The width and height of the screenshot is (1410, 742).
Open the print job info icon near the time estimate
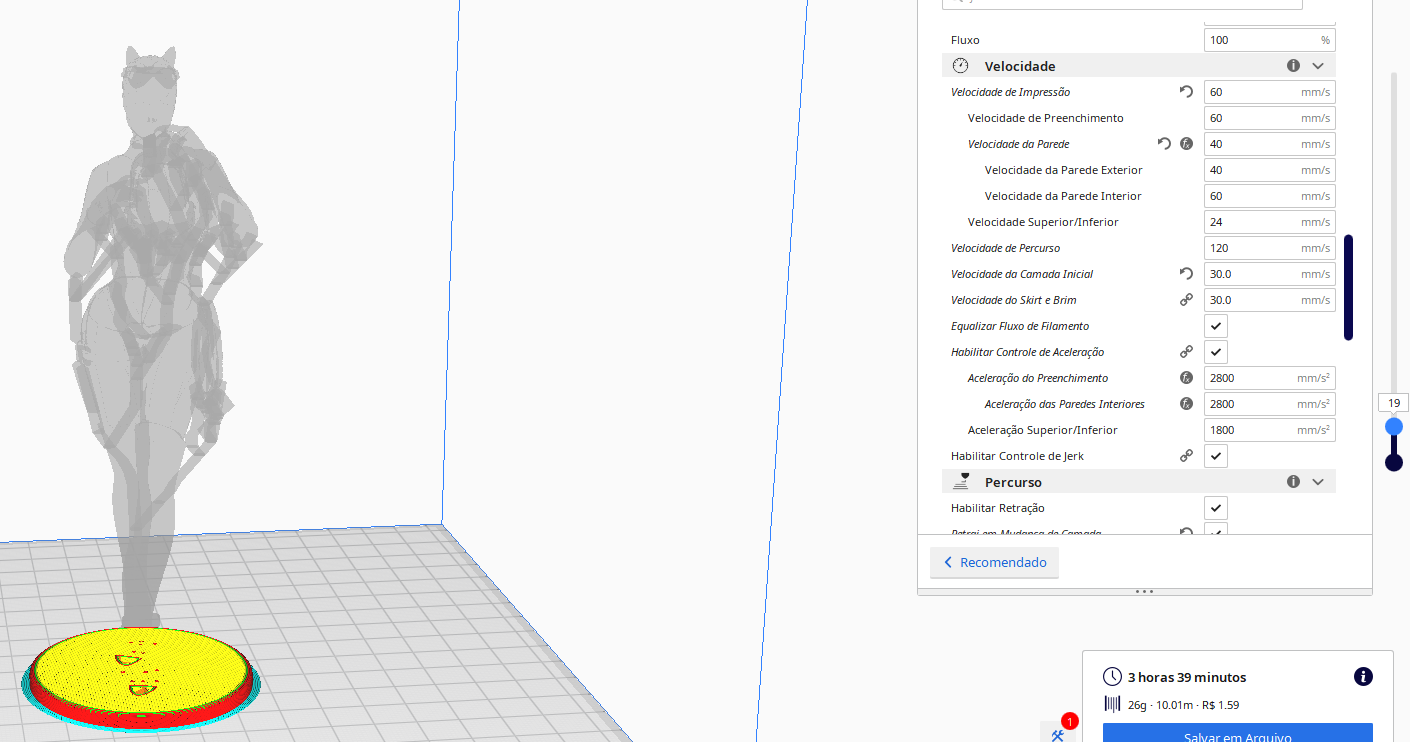(1363, 677)
